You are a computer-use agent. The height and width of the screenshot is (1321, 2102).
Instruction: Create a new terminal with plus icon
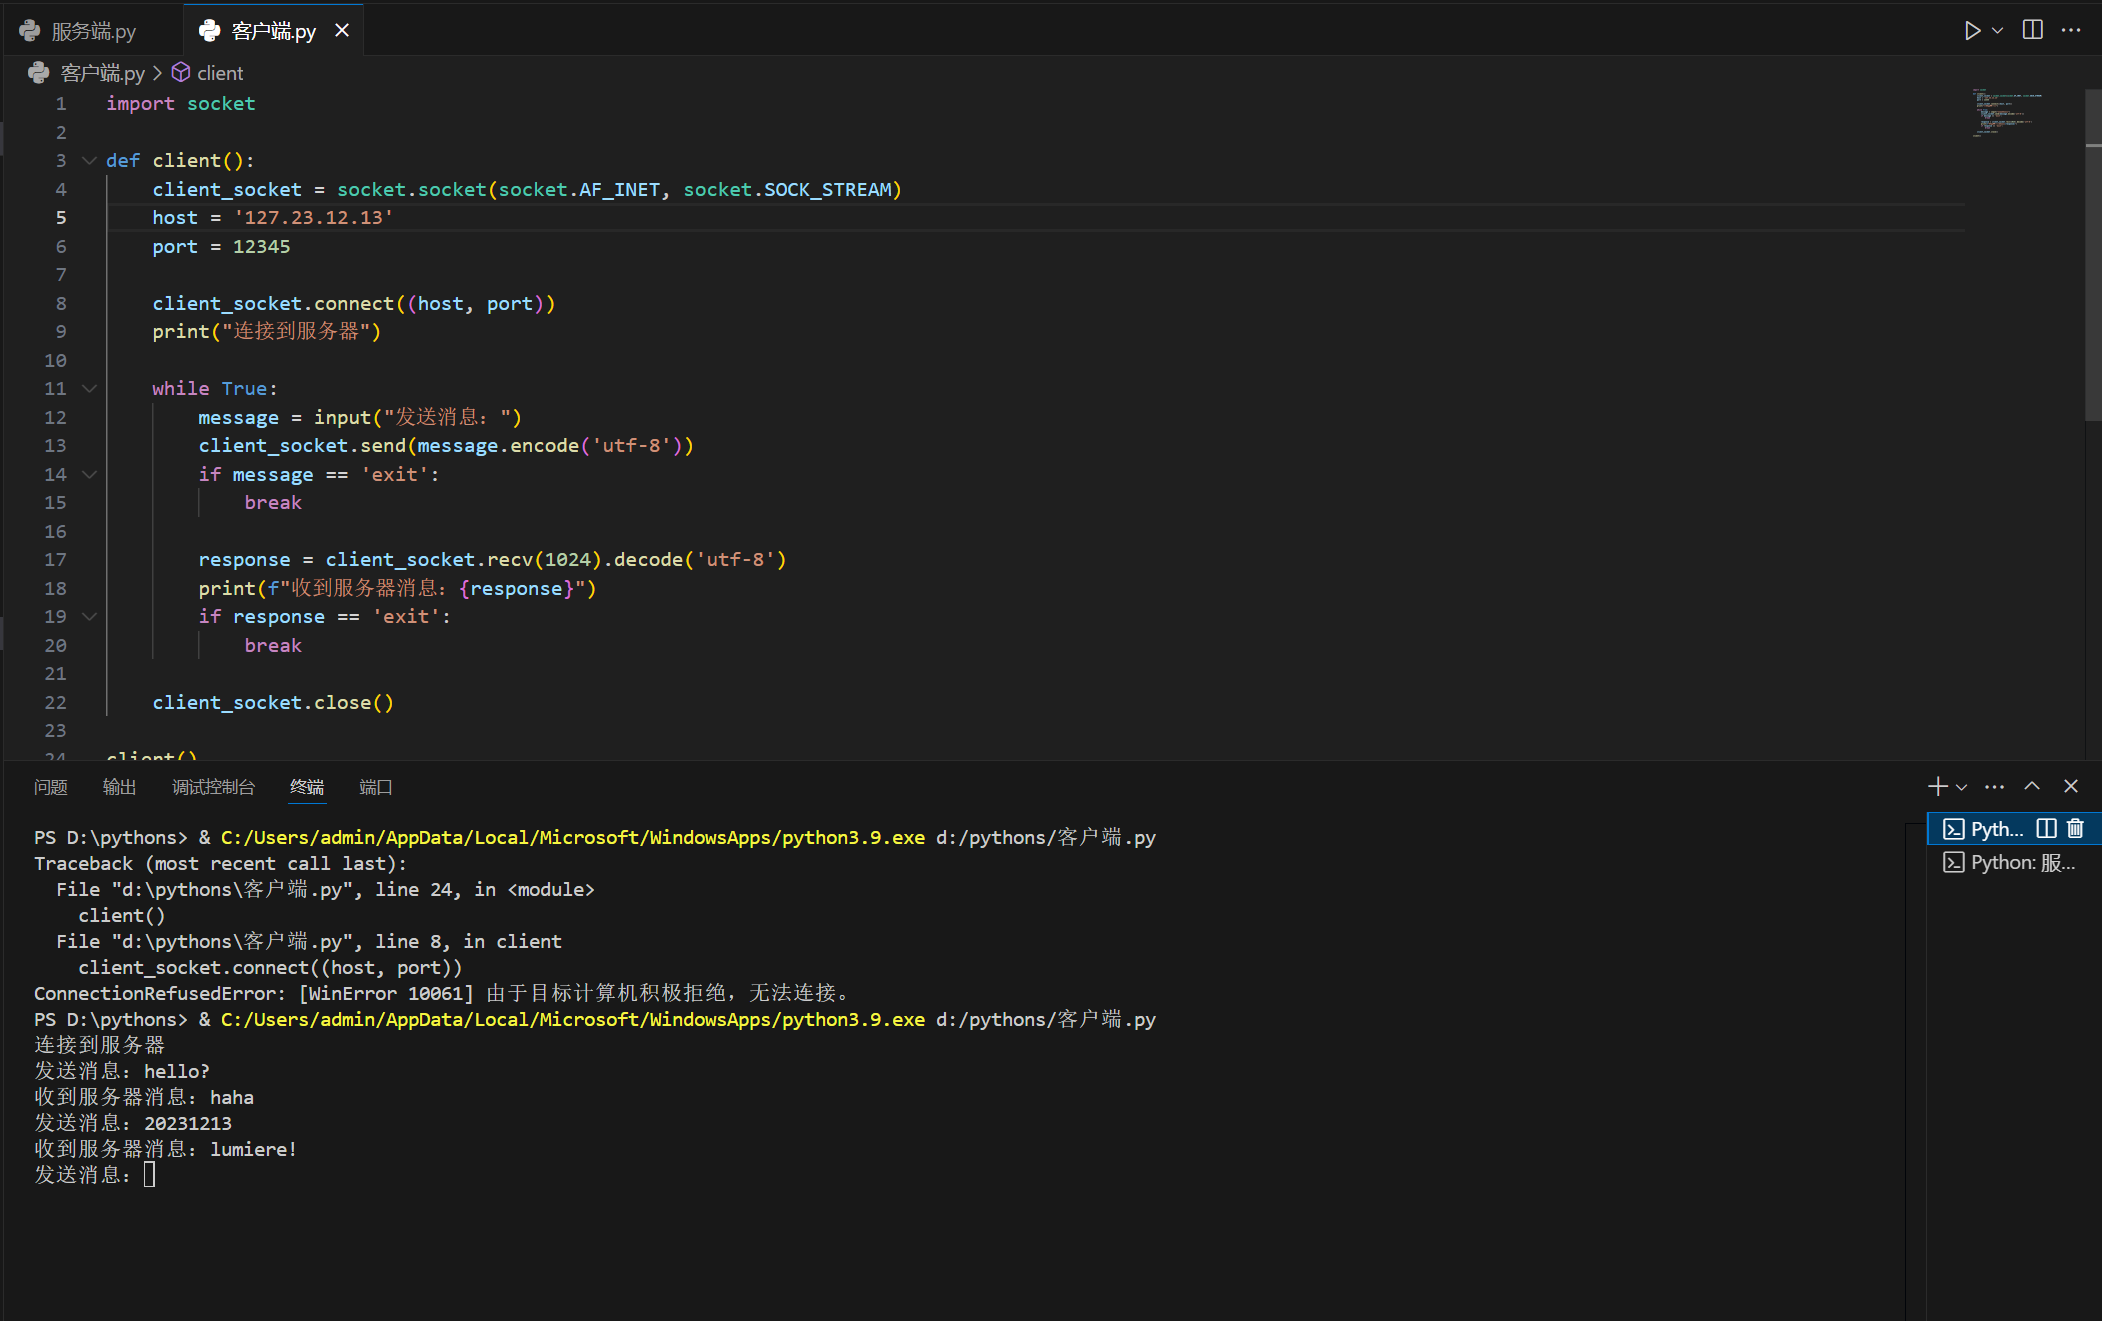coord(1937,786)
